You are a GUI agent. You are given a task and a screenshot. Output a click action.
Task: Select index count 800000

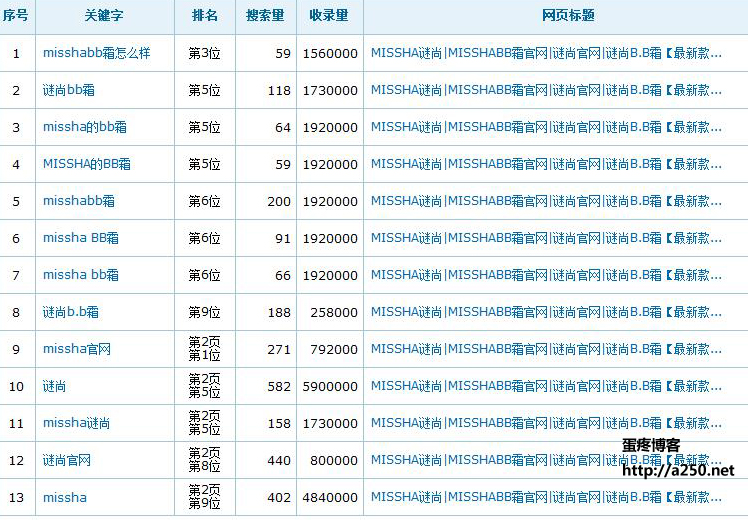point(334,460)
